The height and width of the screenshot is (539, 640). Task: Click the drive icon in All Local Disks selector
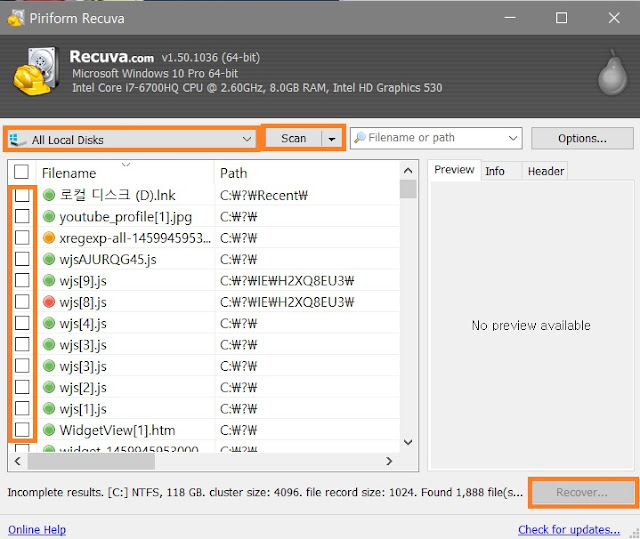pos(18,140)
